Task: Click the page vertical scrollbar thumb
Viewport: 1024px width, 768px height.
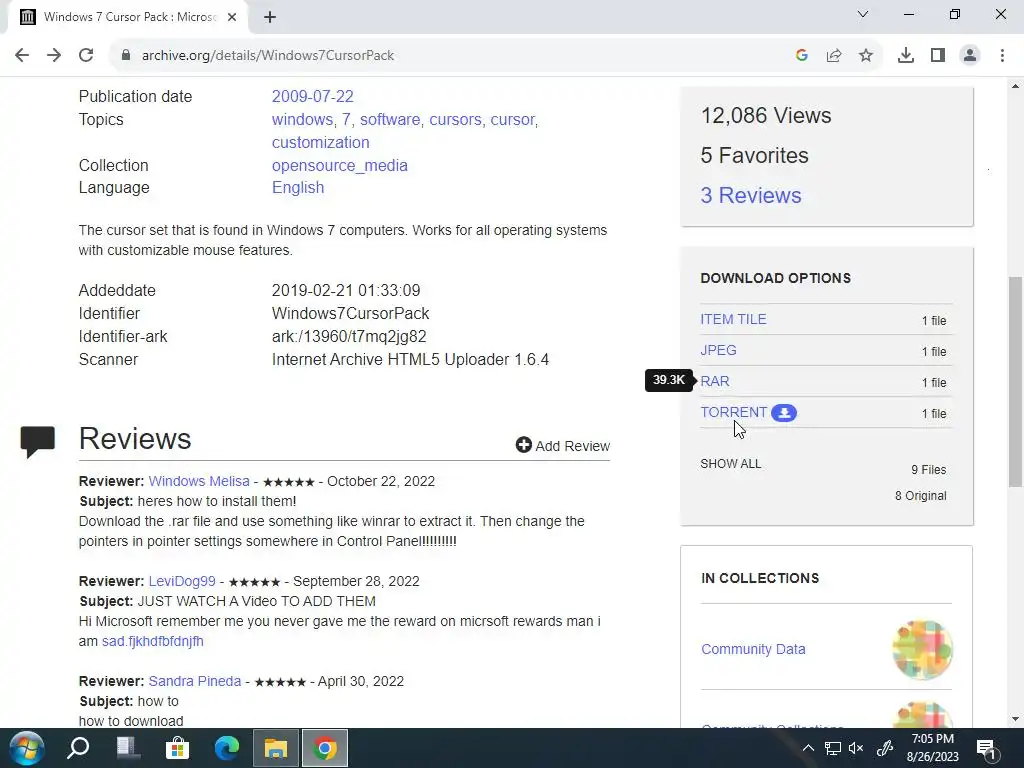Action: [x=1015, y=381]
